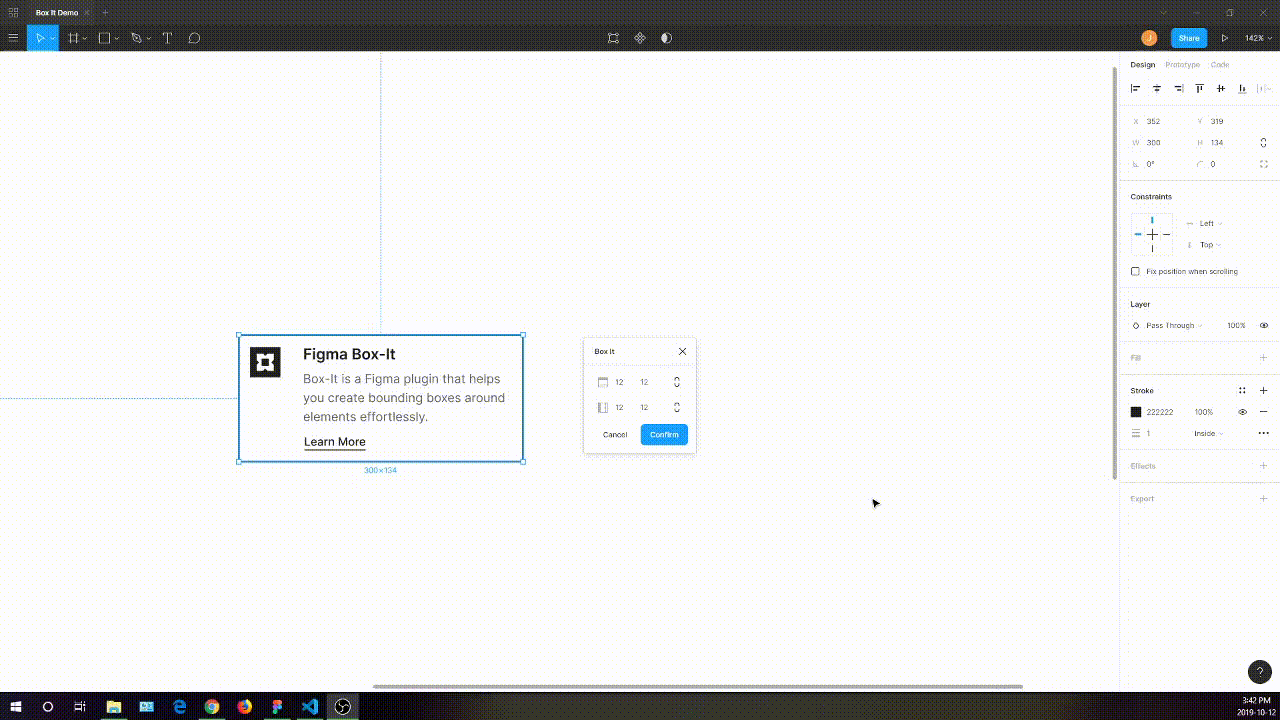The width and height of the screenshot is (1280, 720).
Task: Click the Present play icon near Share
Action: [x=1225, y=38]
